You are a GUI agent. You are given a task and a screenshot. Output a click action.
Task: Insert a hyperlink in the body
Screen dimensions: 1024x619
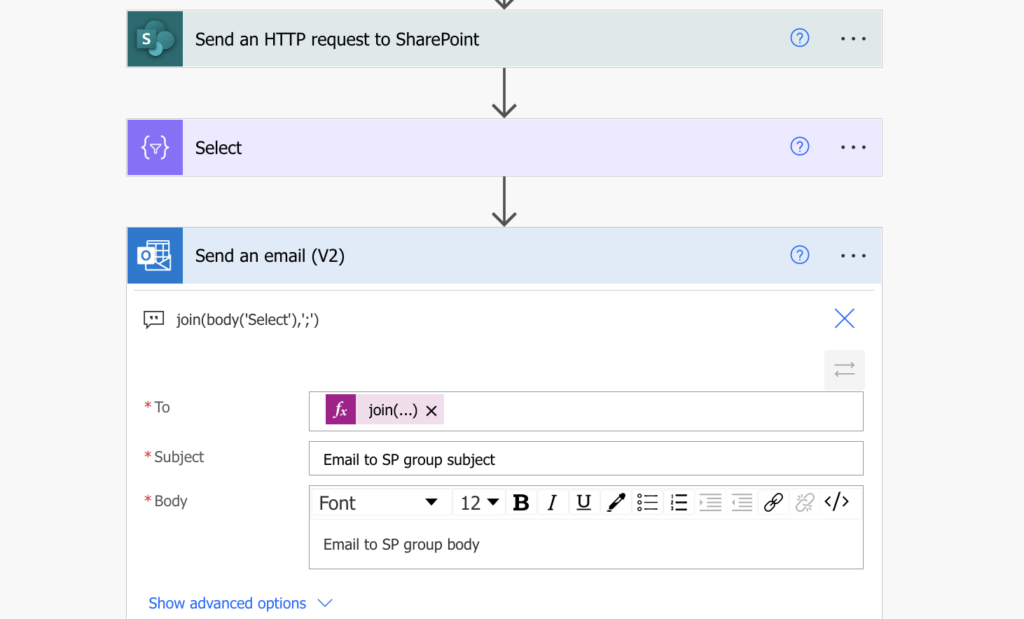[773, 502]
